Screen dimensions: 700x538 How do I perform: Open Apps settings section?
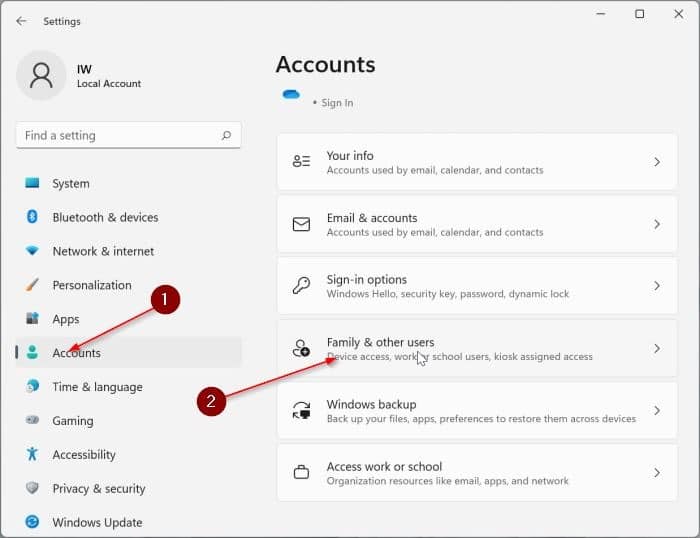pos(129,319)
